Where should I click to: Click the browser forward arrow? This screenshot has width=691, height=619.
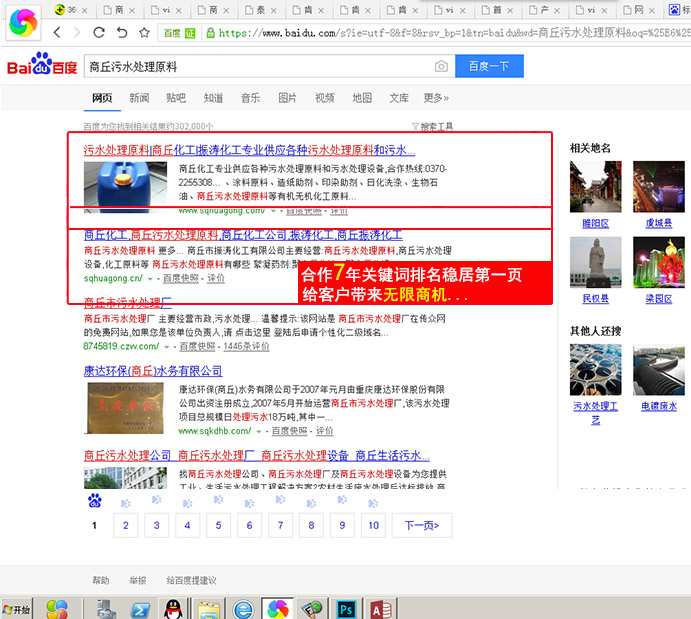(x=77, y=32)
